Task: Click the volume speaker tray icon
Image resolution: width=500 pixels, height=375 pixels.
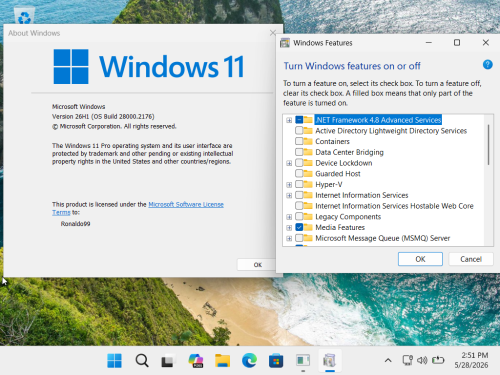Action: click(422, 360)
